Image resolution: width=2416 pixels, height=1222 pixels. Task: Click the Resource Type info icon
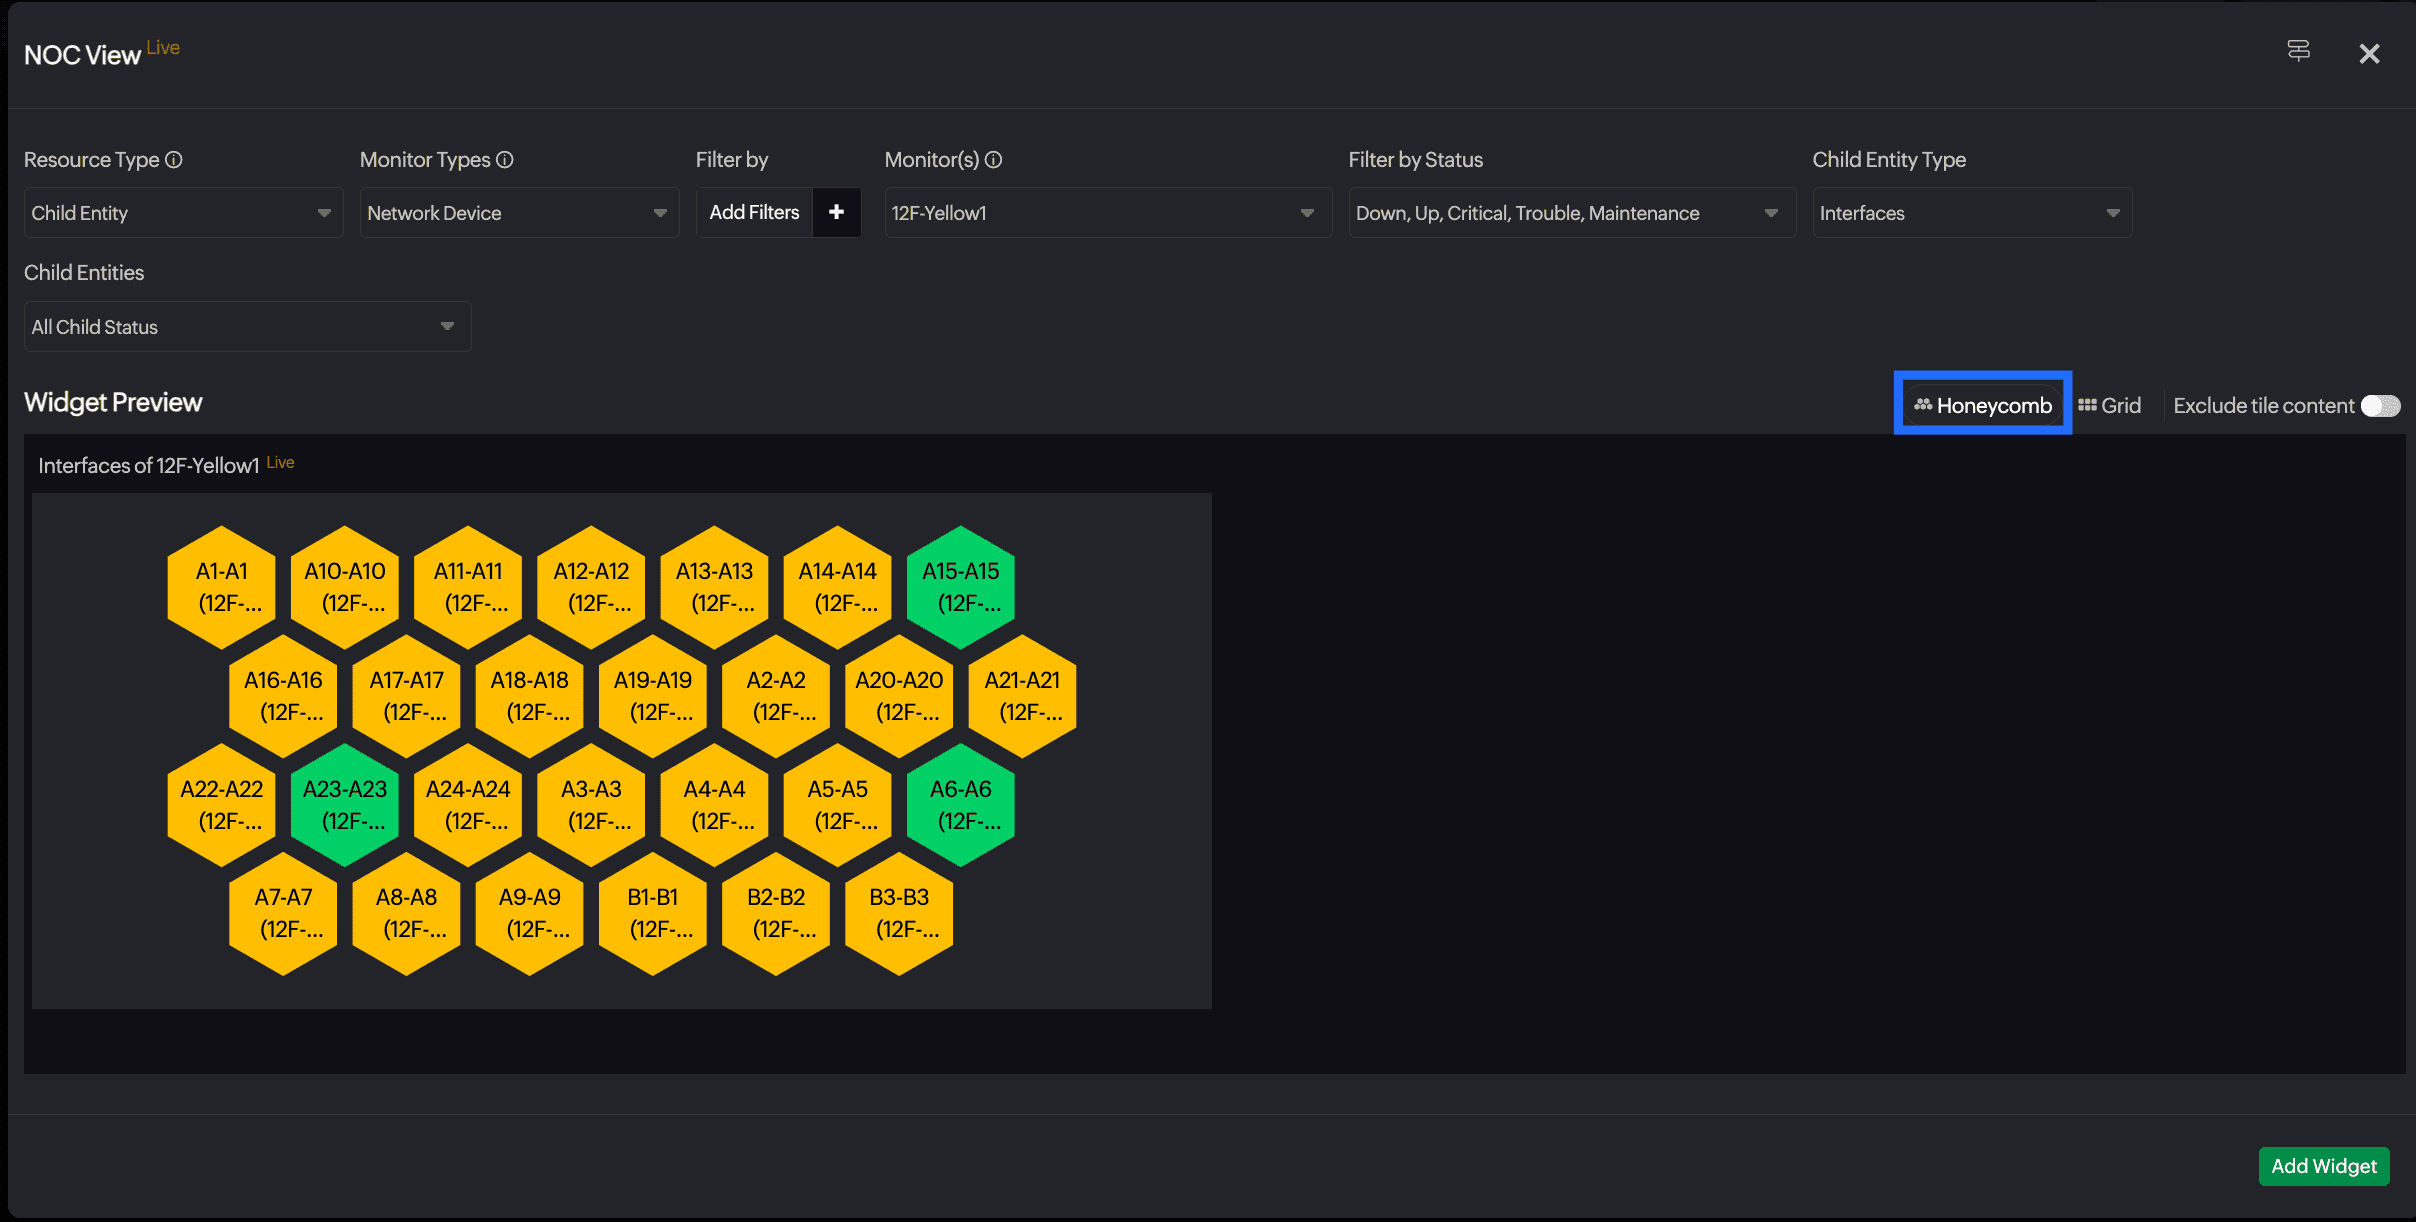pyautogui.click(x=174, y=160)
